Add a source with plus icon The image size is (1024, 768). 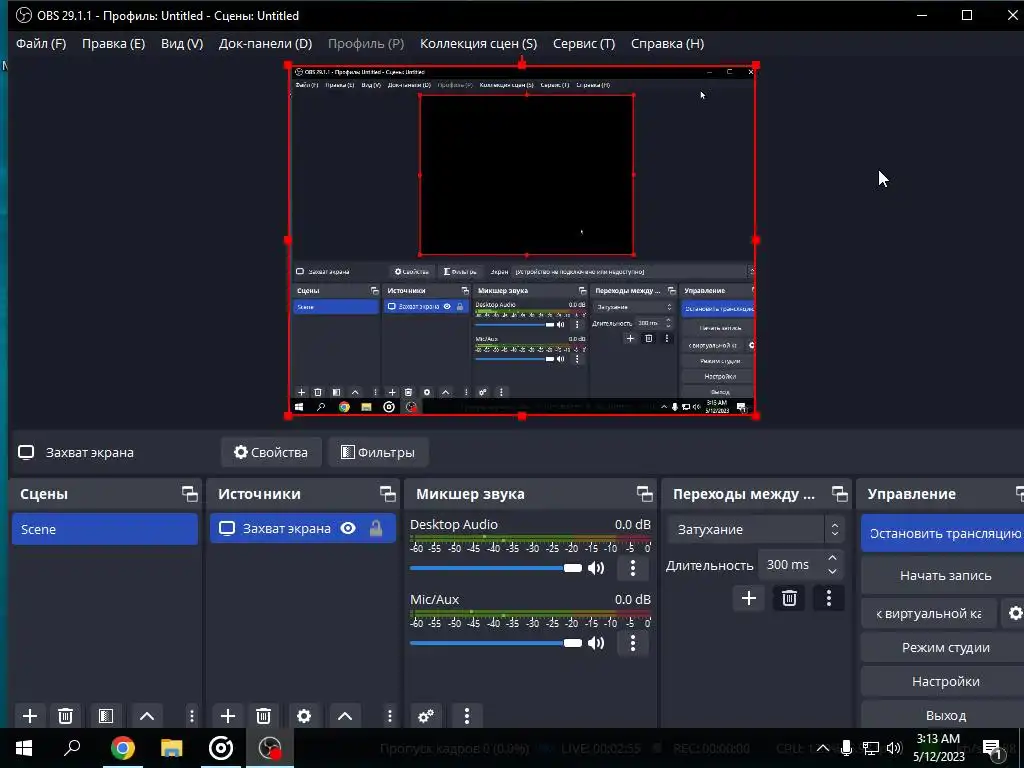pyautogui.click(x=227, y=716)
